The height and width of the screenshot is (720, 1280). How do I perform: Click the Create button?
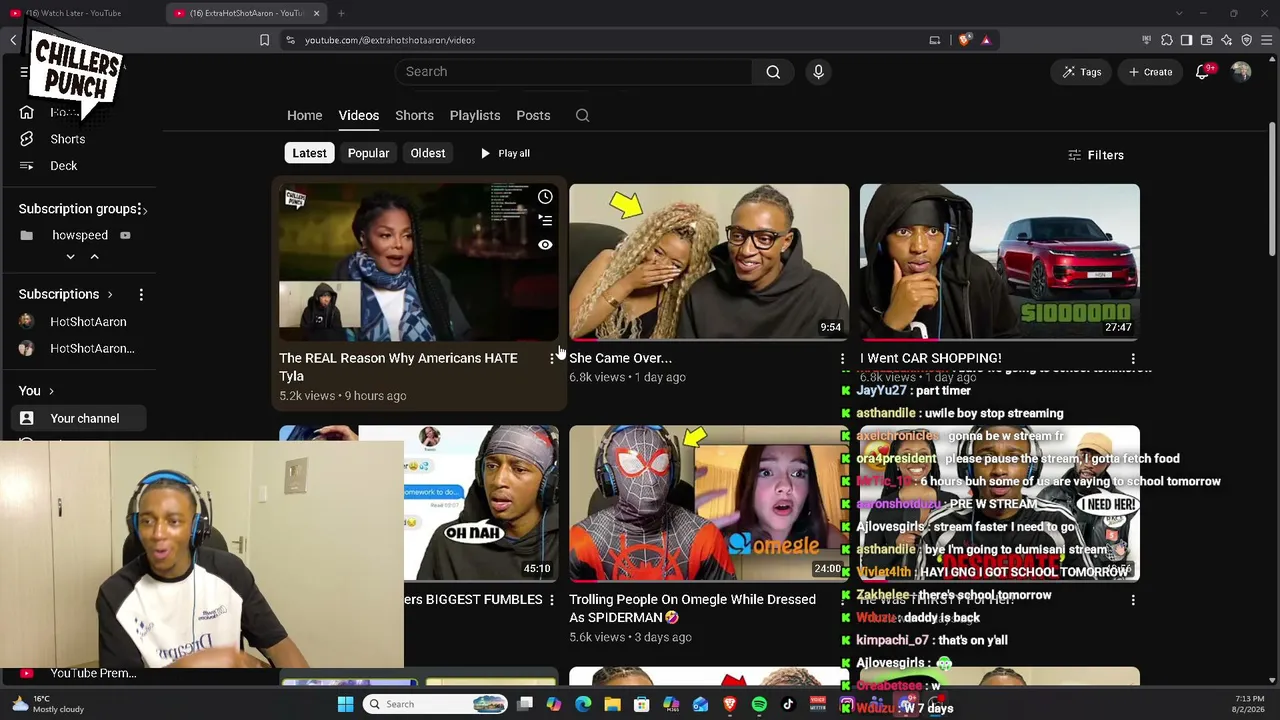coord(1150,72)
